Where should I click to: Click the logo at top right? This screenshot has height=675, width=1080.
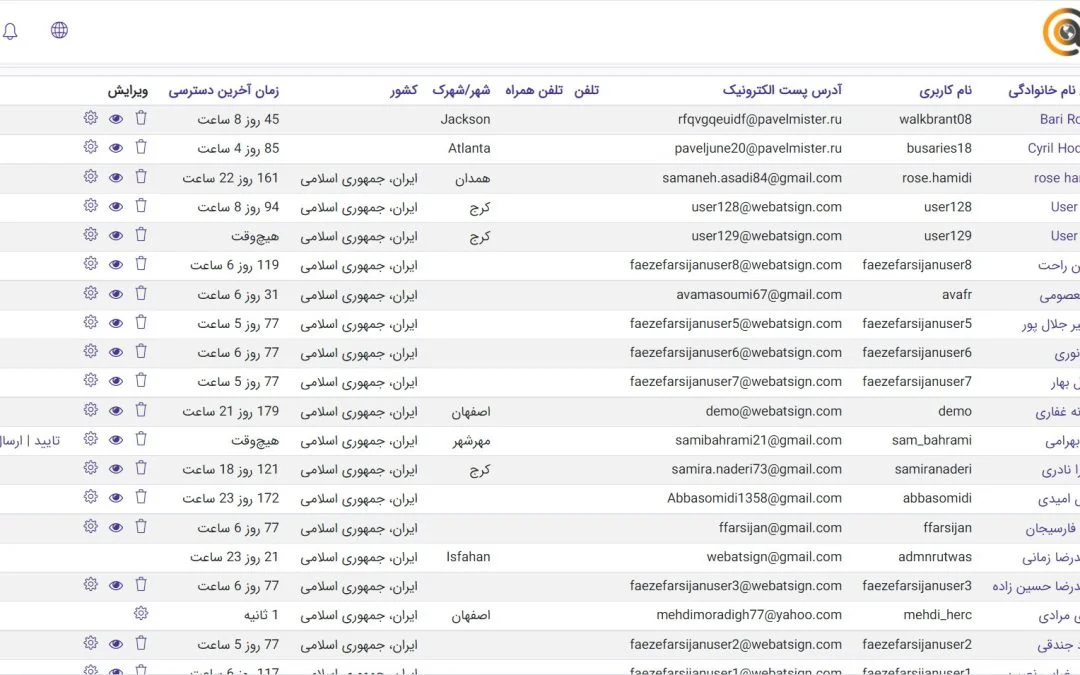click(x=1061, y=33)
